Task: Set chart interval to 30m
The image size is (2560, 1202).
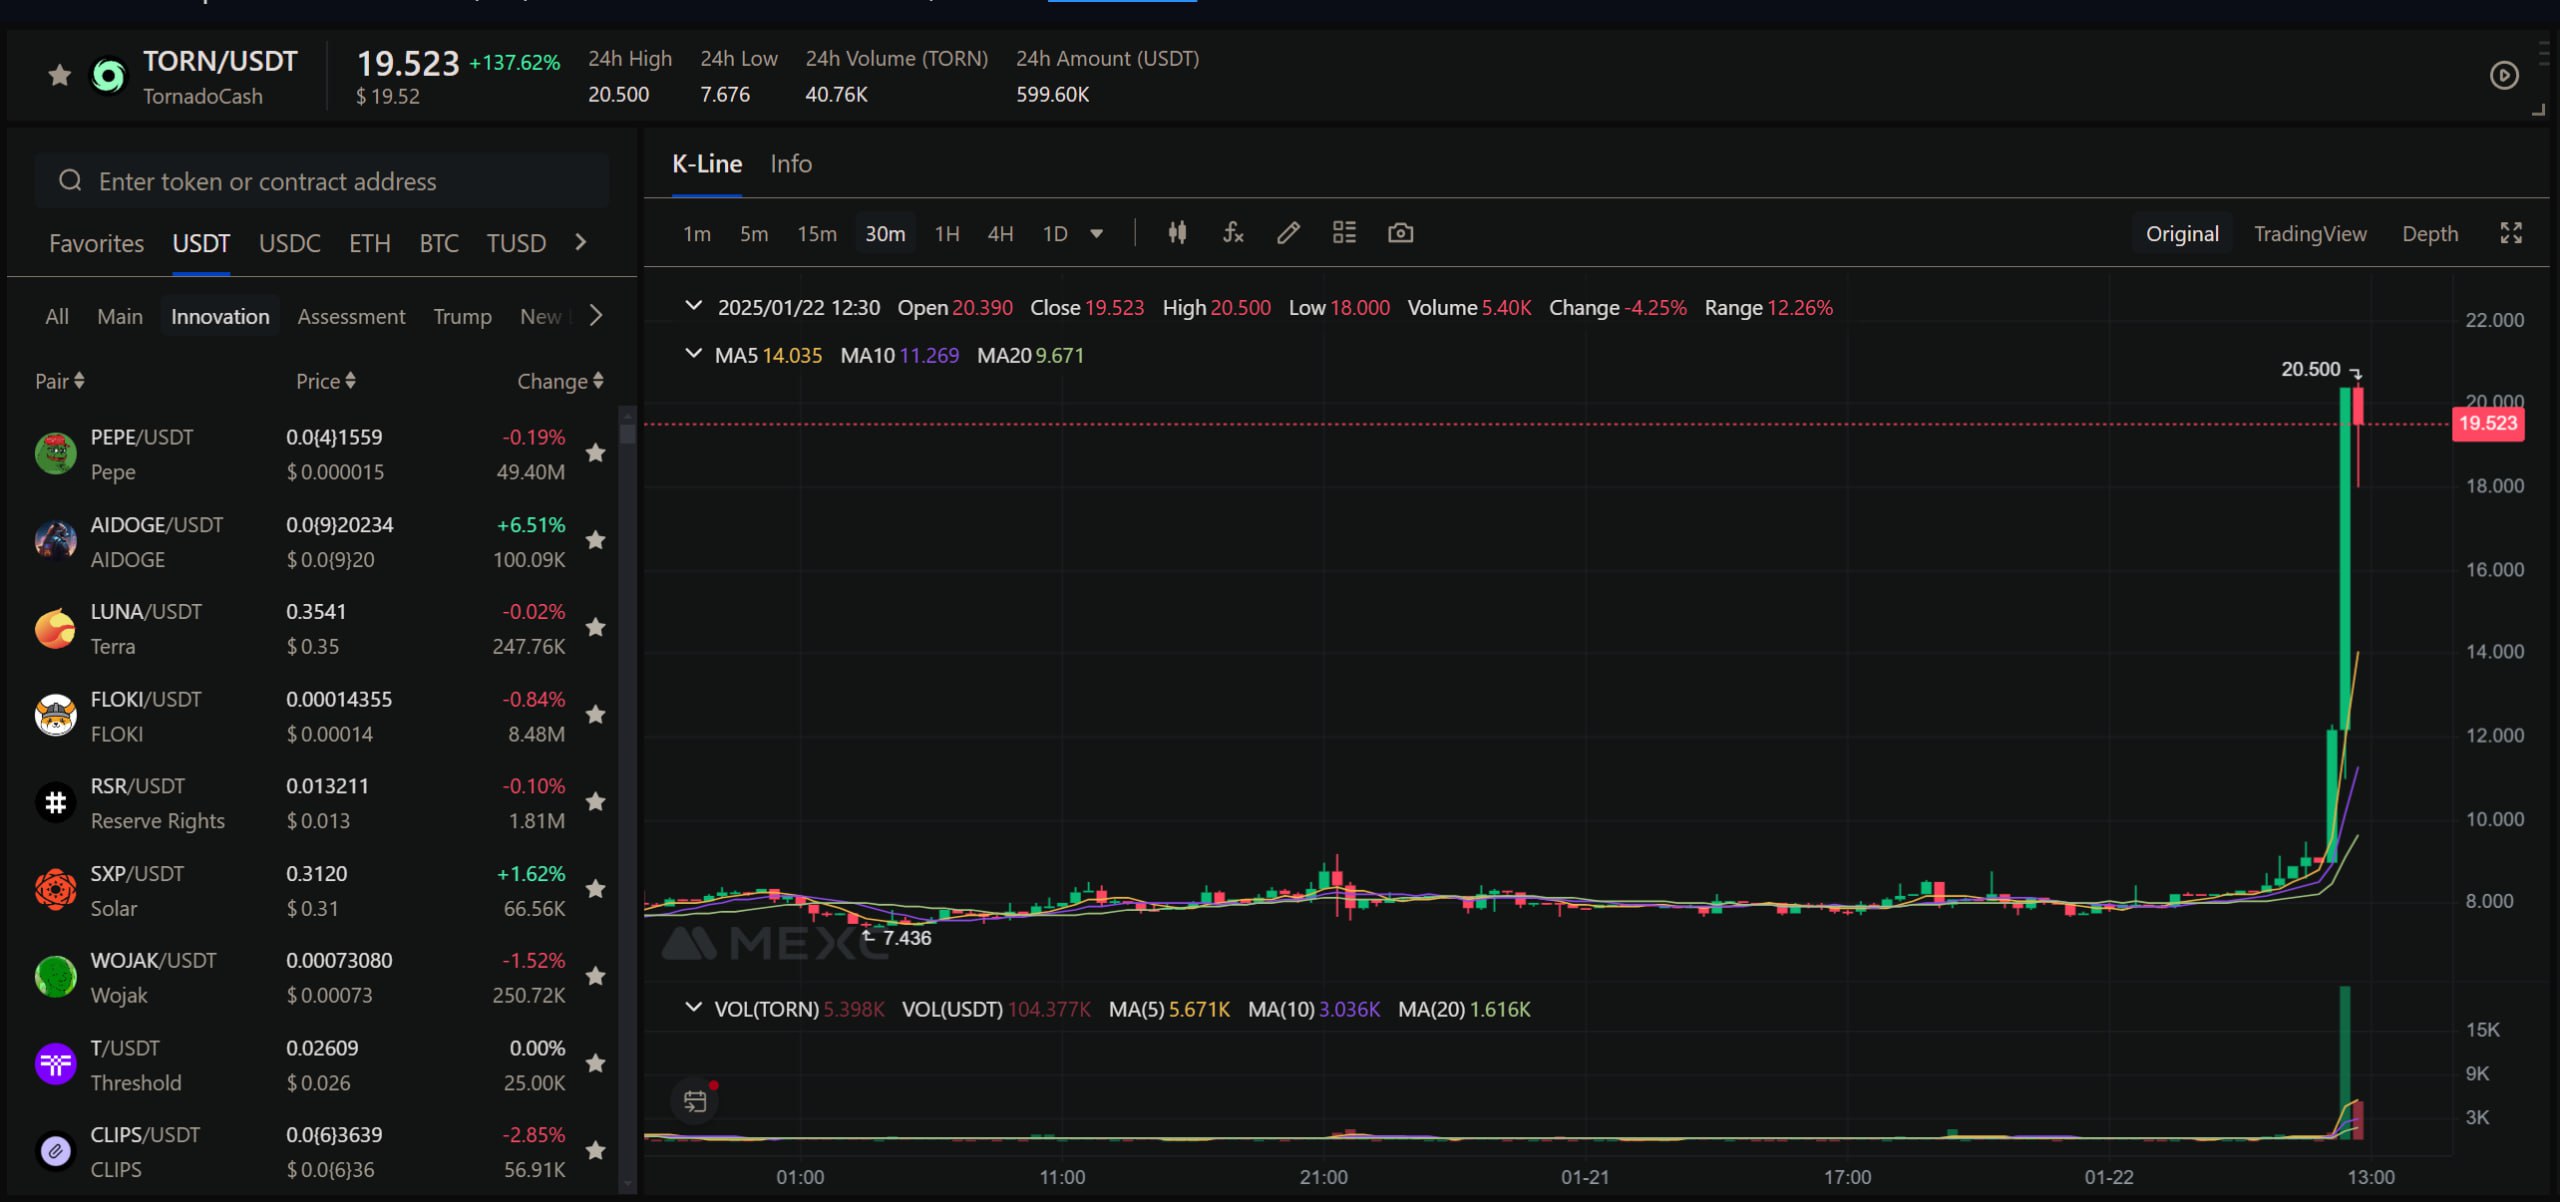Action: pos(885,234)
